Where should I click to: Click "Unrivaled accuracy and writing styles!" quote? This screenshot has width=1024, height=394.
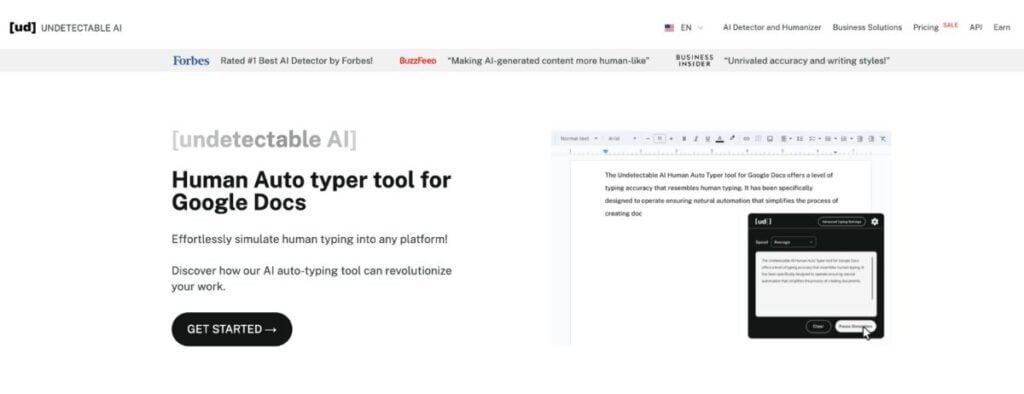pos(807,61)
